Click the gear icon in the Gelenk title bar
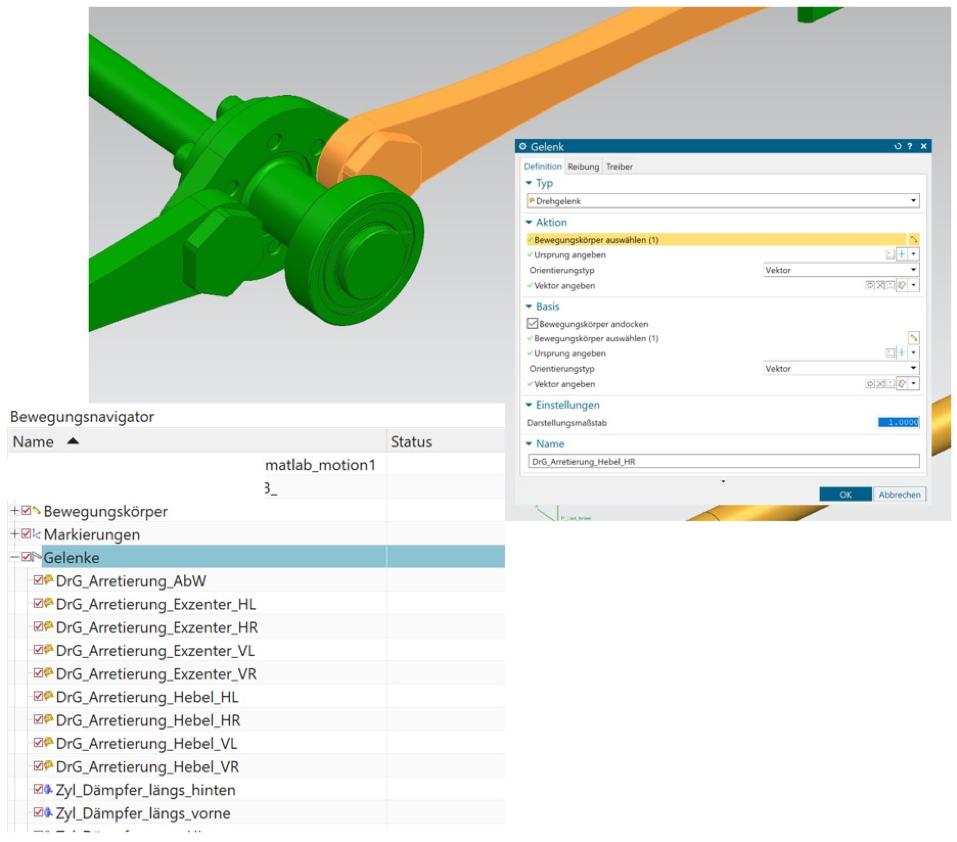Image resolution: width=957 pixels, height=842 pixels. coord(522,146)
